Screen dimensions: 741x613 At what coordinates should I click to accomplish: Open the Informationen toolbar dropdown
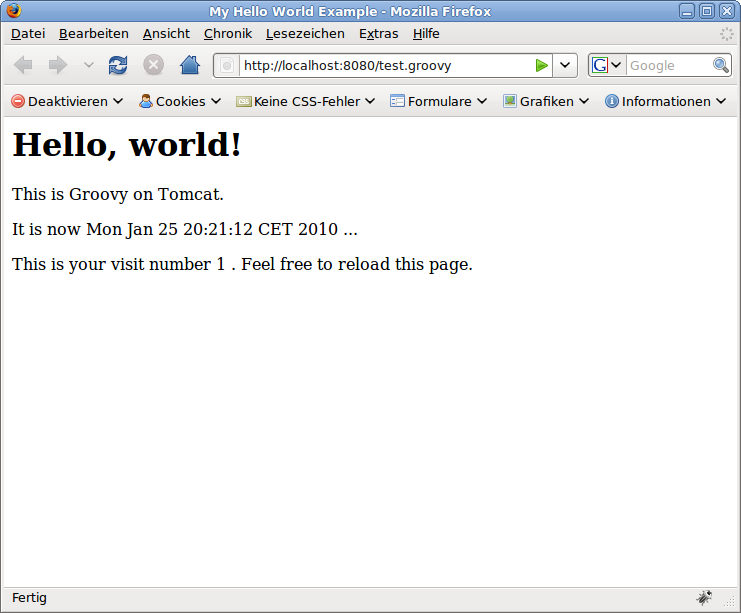pyautogui.click(x=666, y=101)
